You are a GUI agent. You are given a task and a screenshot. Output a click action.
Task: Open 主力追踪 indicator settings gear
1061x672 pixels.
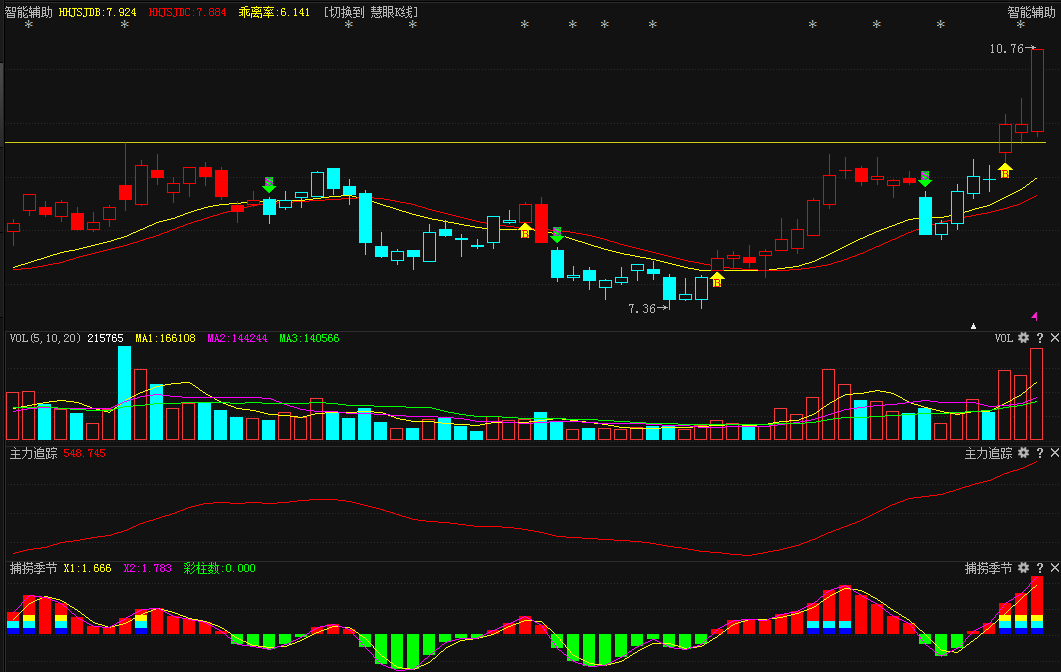point(1023,454)
